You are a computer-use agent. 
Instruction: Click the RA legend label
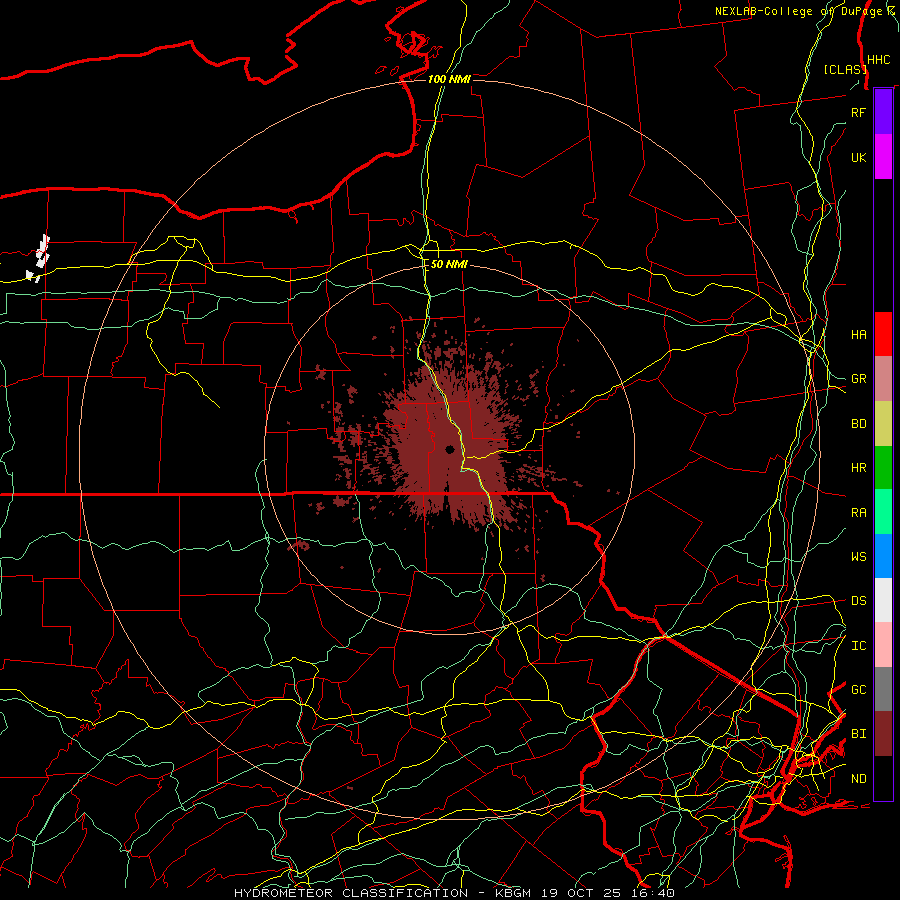tap(858, 513)
